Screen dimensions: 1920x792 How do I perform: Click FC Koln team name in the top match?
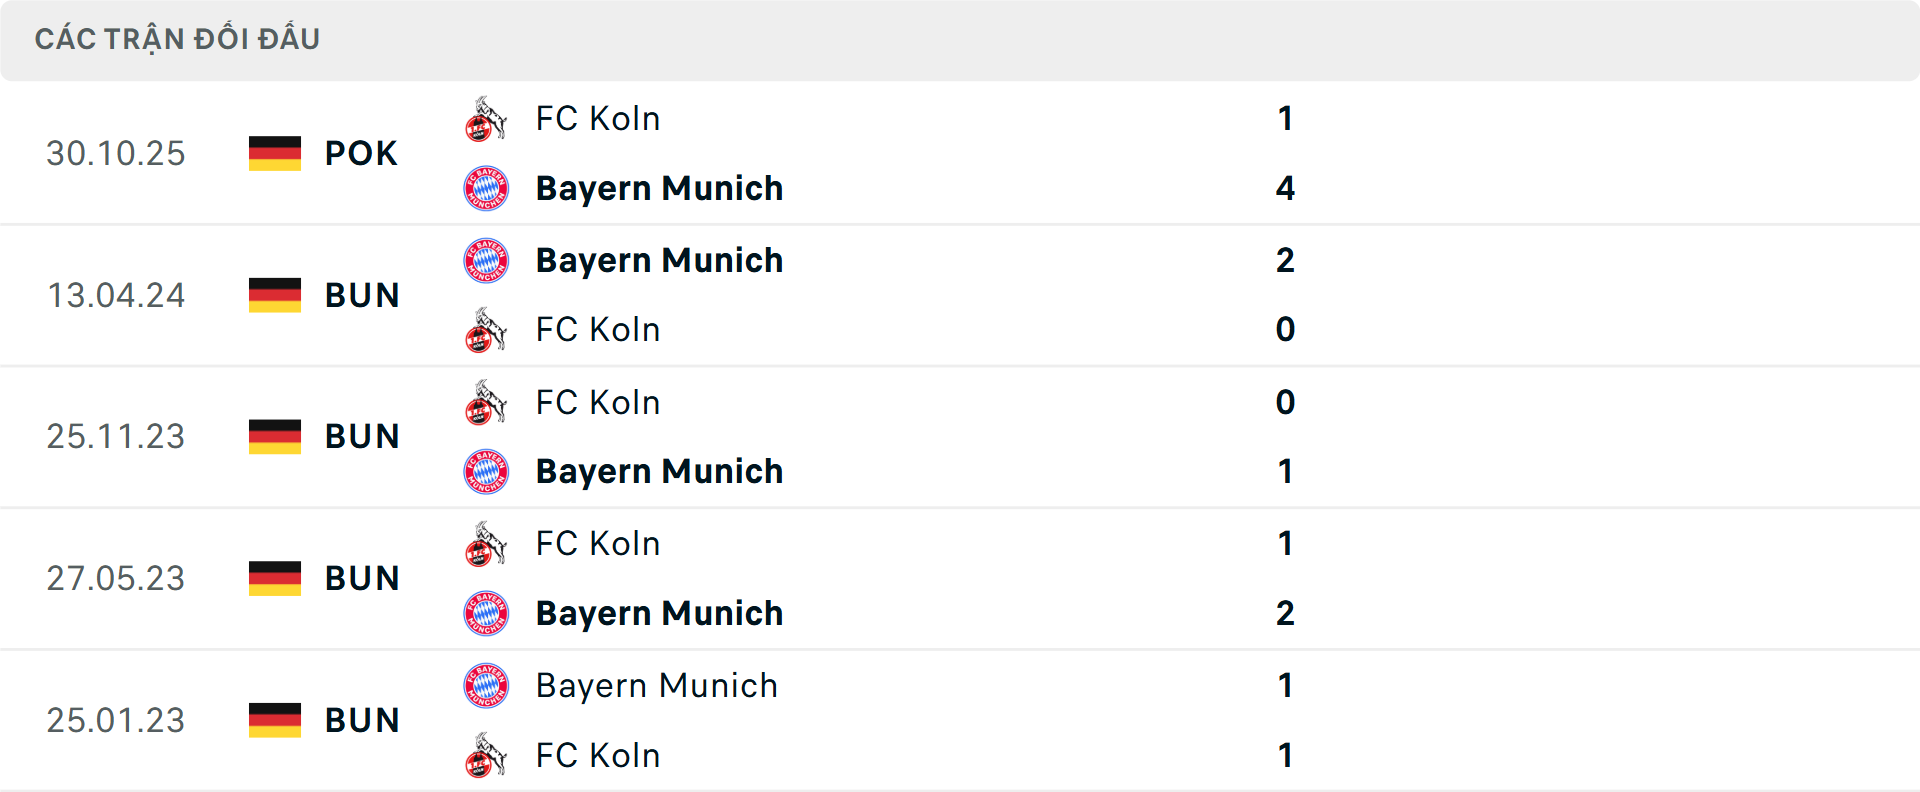[597, 118]
